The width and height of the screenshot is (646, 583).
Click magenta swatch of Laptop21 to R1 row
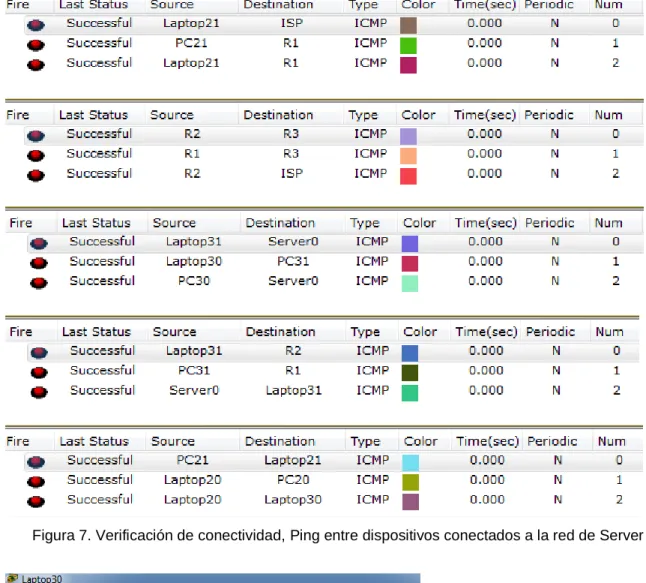[x=408, y=65]
